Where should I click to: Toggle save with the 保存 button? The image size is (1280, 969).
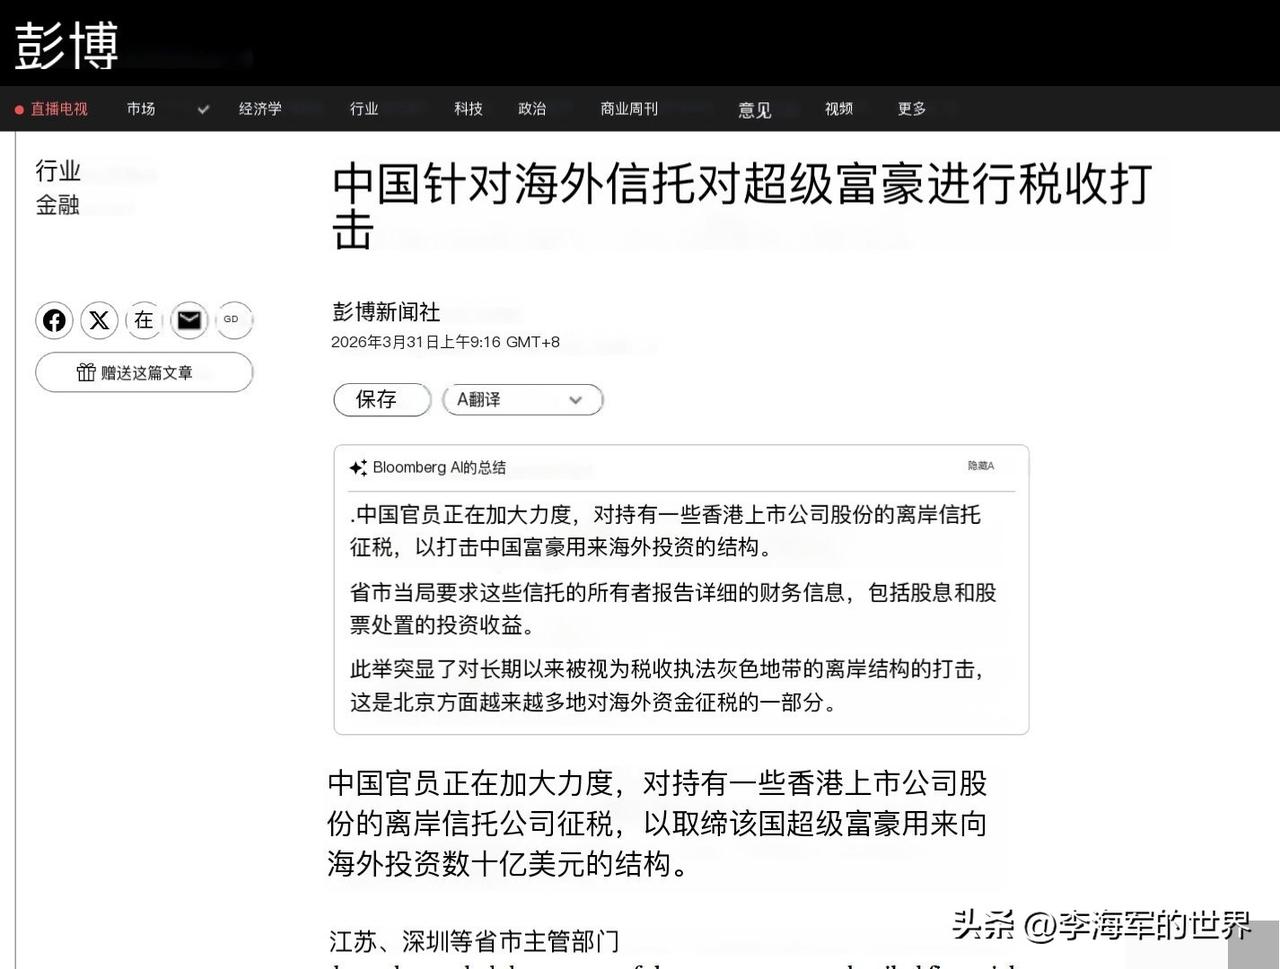381,399
